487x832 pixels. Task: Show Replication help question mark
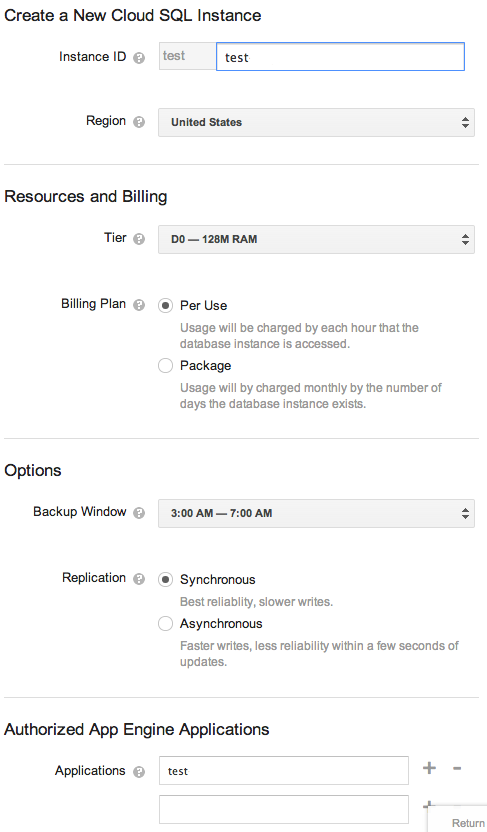pos(139,579)
